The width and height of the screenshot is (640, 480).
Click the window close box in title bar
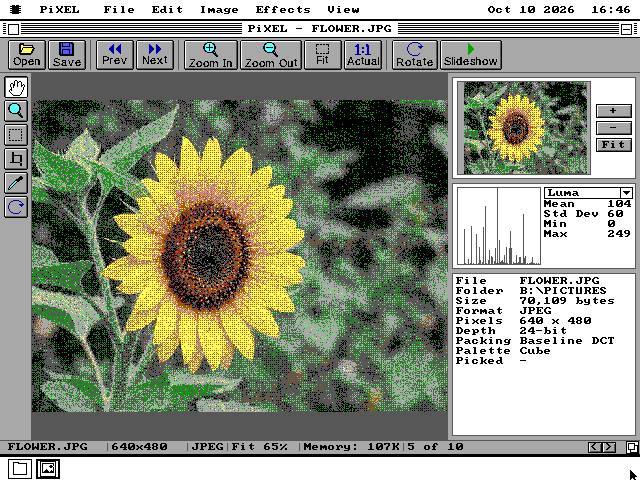tap(13, 29)
